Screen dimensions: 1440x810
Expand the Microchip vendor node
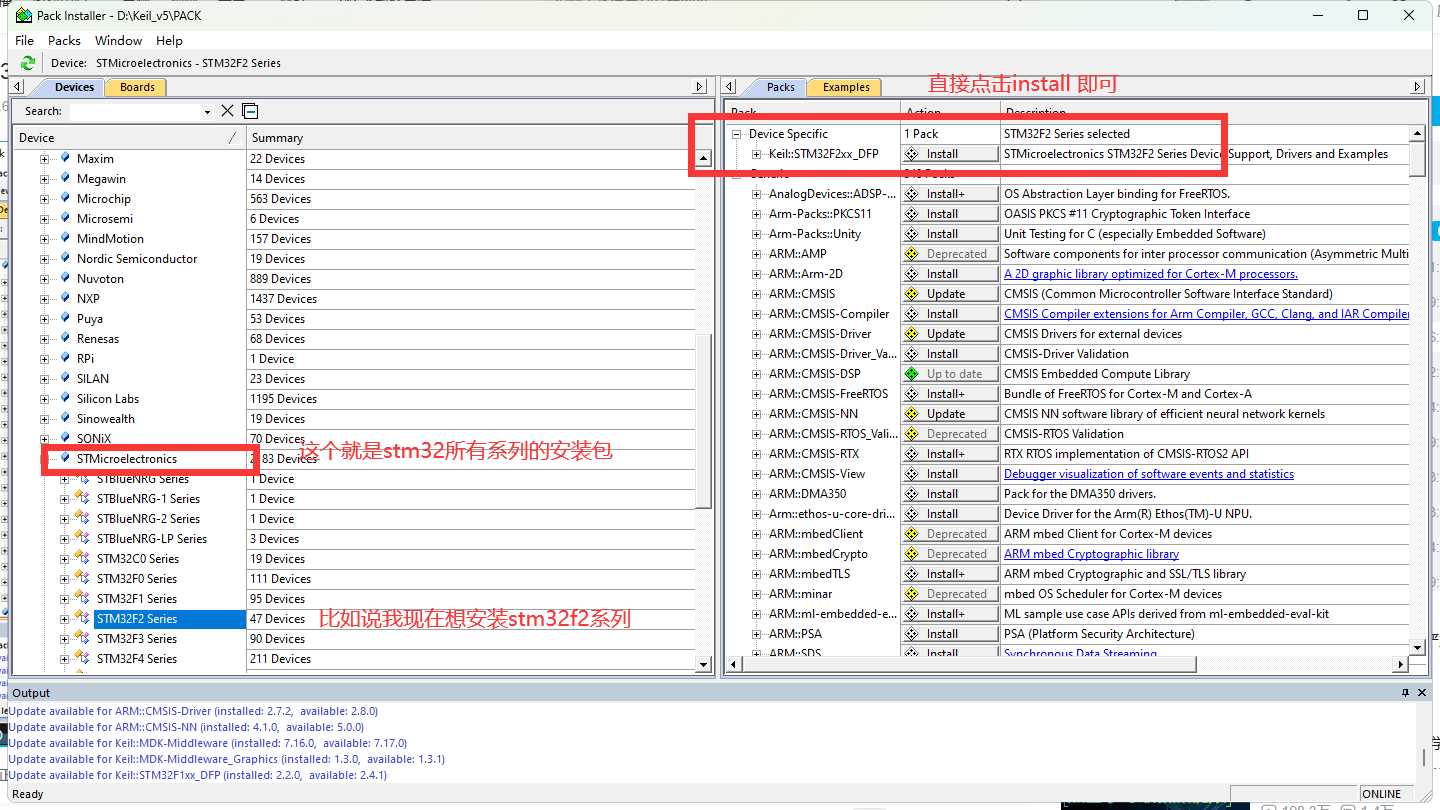coord(45,198)
